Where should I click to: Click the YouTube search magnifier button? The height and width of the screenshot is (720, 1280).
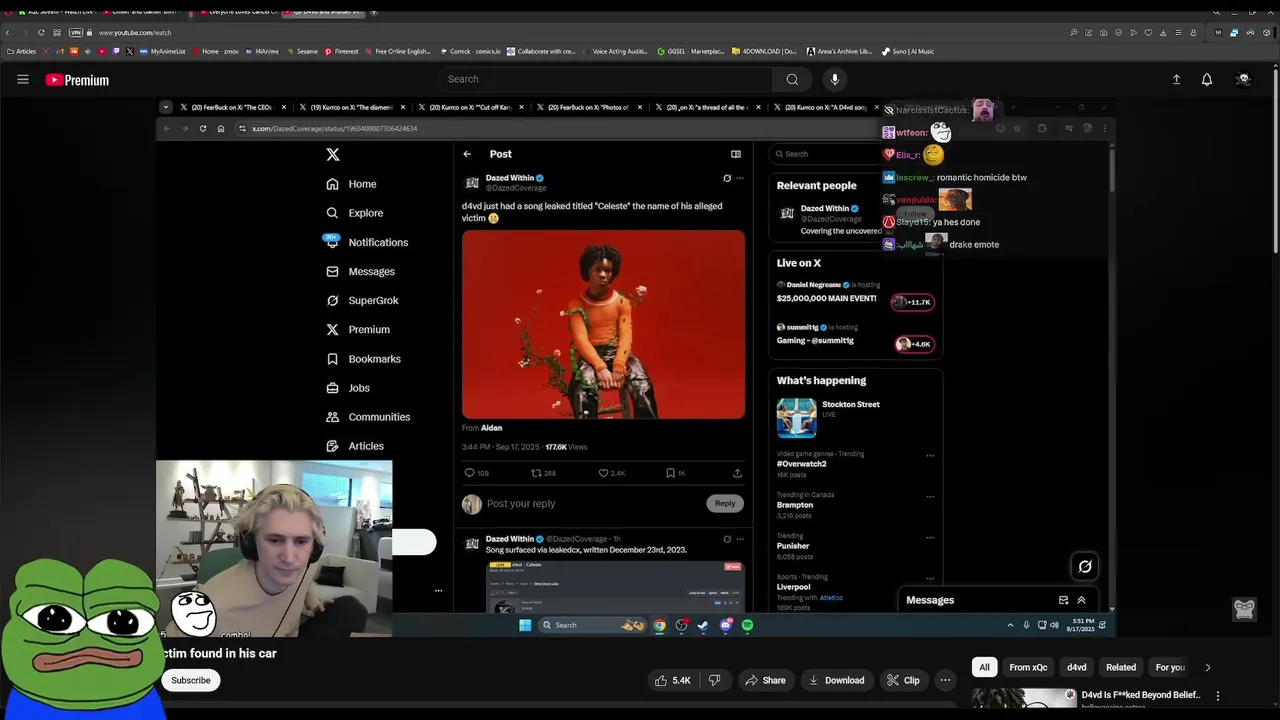792,79
